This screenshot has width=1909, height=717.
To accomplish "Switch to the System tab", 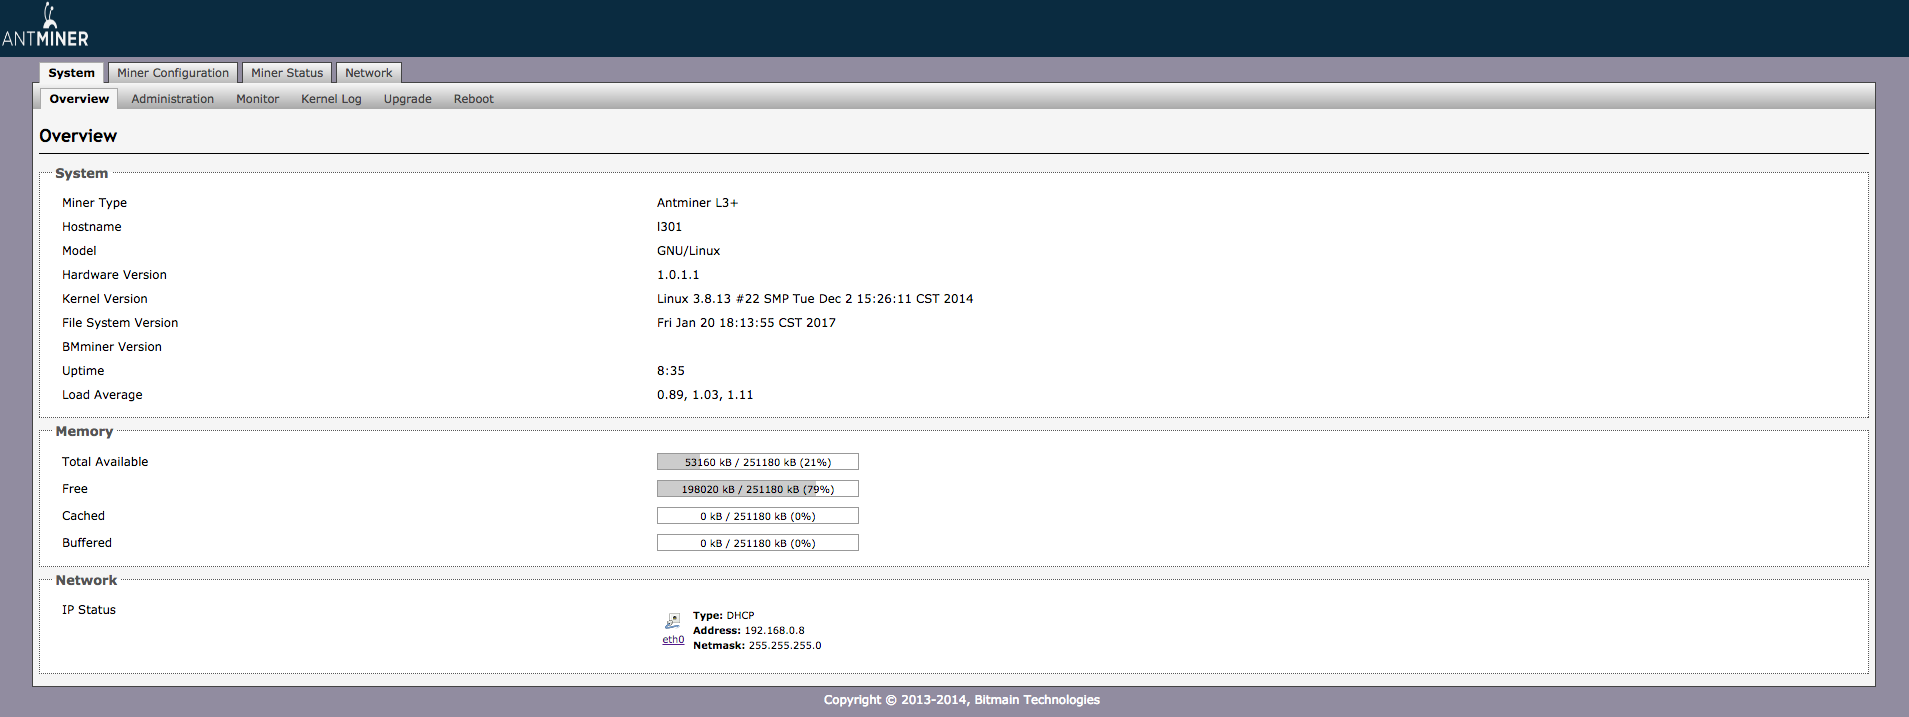I will [x=72, y=73].
